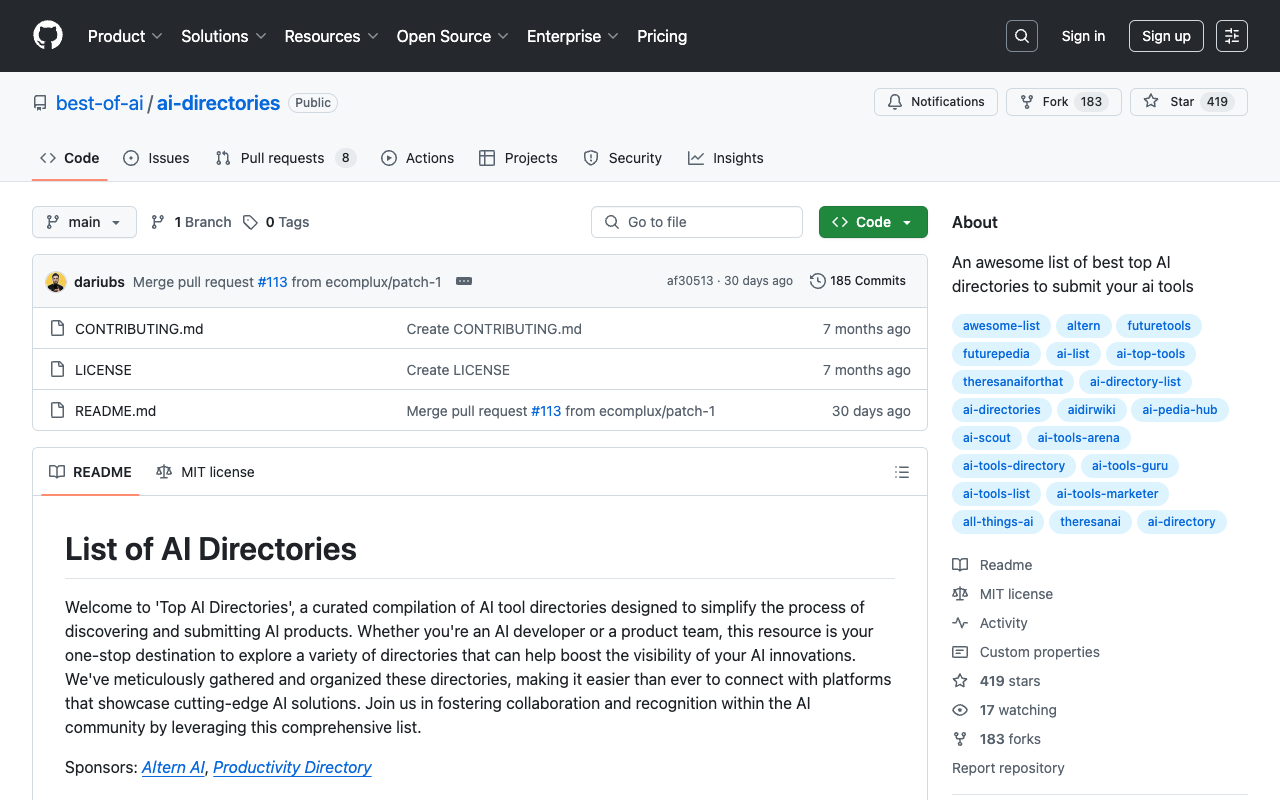This screenshot has height=800, width=1280.
Task: Click the bell icon in the Notifications button
Action: 895,102
